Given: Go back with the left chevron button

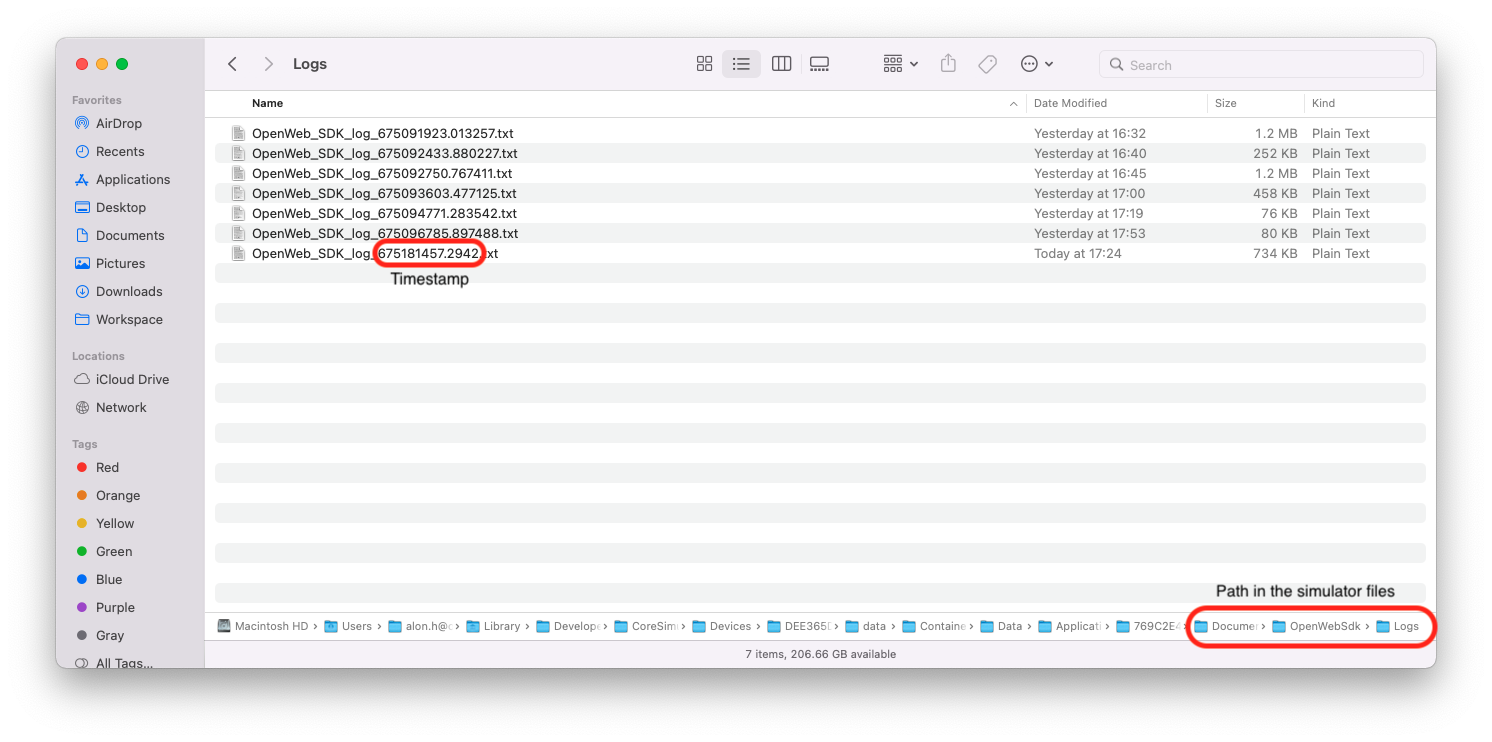Looking at the screenshot, I should tap(232, 64).
